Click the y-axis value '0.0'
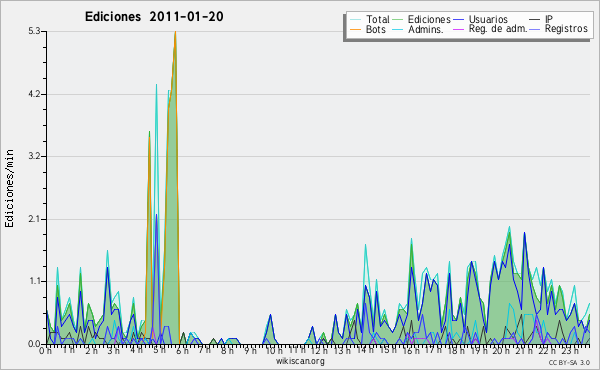600x370 pixels. point(34,344)
